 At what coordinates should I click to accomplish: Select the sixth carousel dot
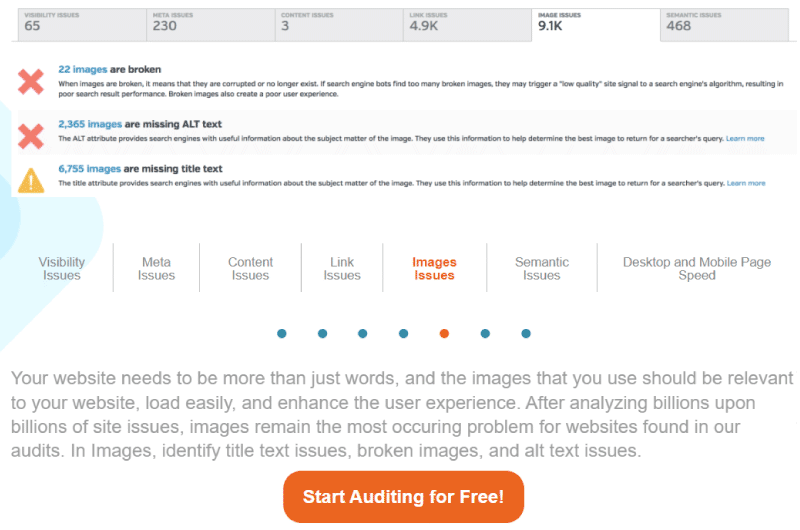pyautogui.click(x=485, y=334)
